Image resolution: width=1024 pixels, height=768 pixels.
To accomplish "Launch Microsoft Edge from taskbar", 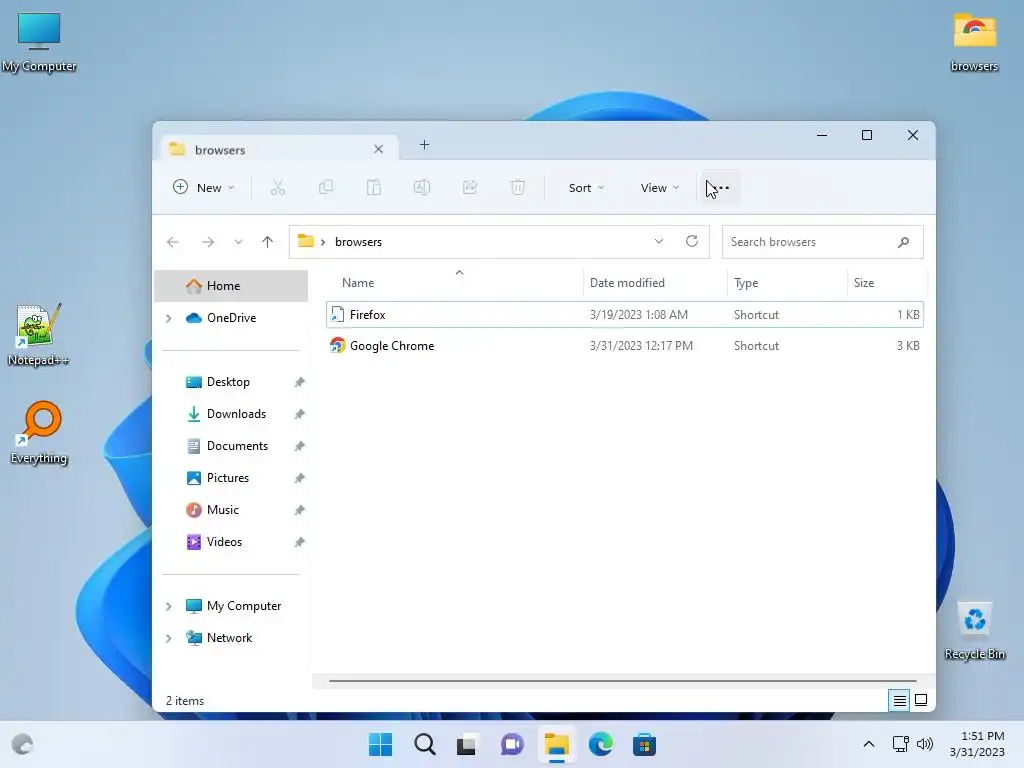I will click(600, 744).
